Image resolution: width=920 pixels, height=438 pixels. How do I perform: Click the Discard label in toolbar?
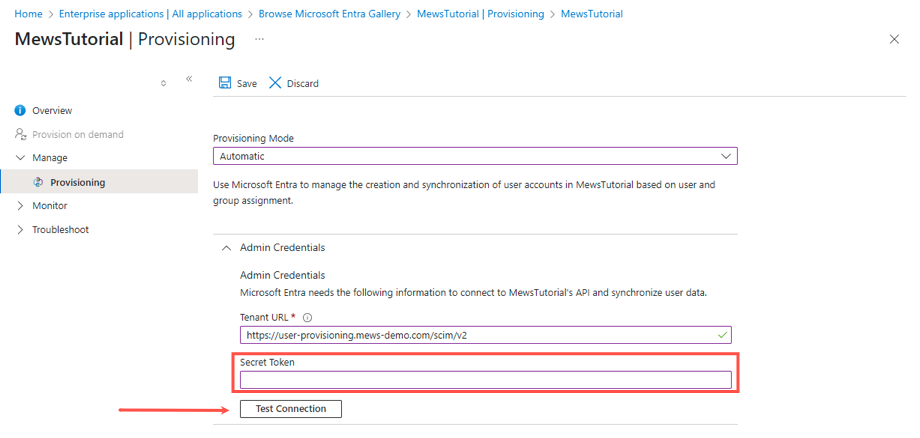(303, 83)
